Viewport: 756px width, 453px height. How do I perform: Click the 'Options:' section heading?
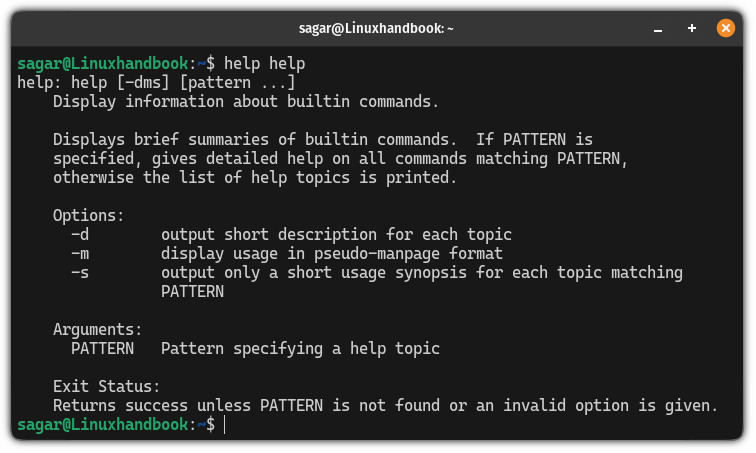point(89,216)
